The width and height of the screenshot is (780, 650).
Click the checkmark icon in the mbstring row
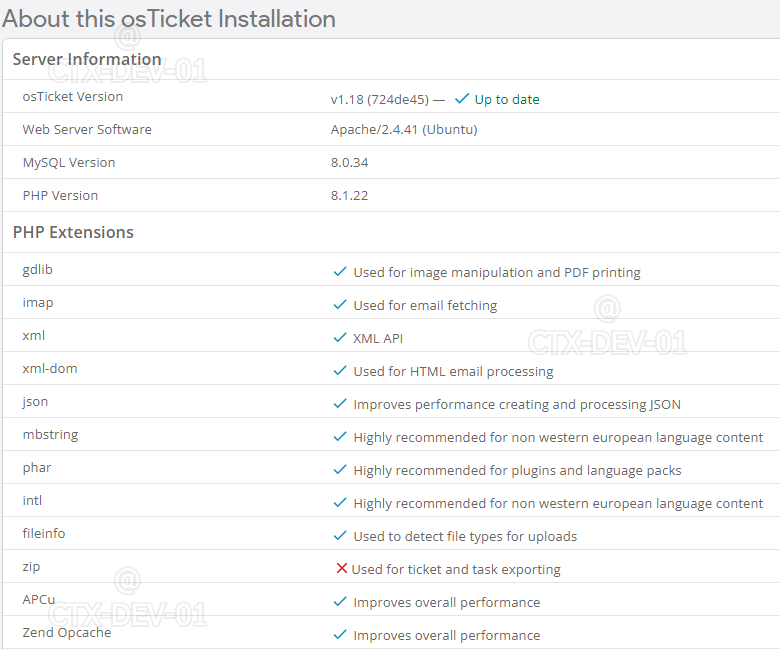click(340, 437)
